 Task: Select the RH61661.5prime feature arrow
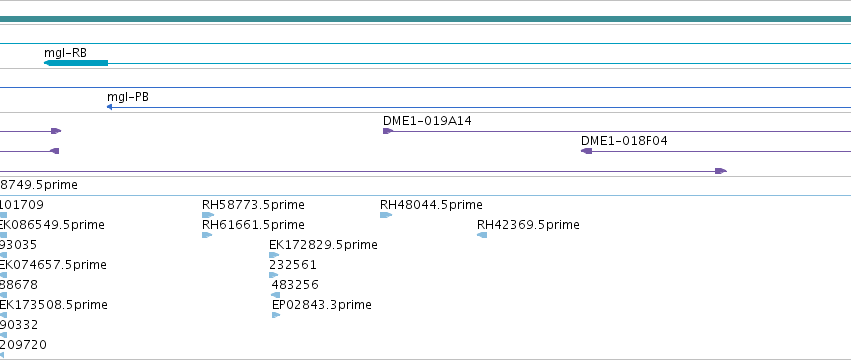tap(206, 235)
